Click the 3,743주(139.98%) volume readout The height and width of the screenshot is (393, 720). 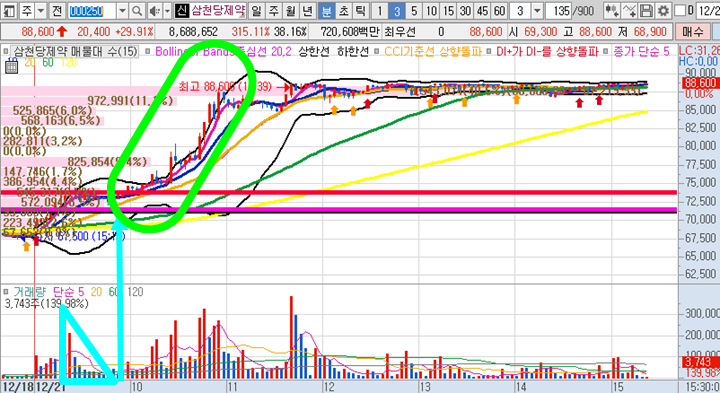pyautogui.click(x=46, y=303)
